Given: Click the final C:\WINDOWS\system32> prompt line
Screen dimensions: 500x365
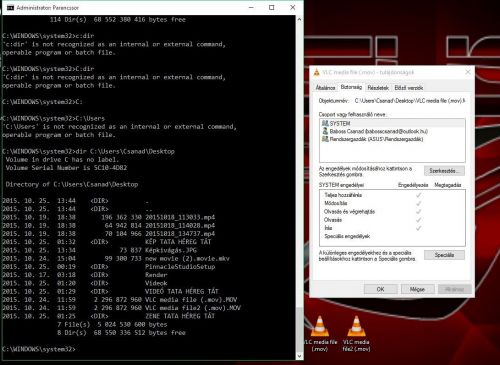Looking at the screenshot, I should (x=39, y=349).
